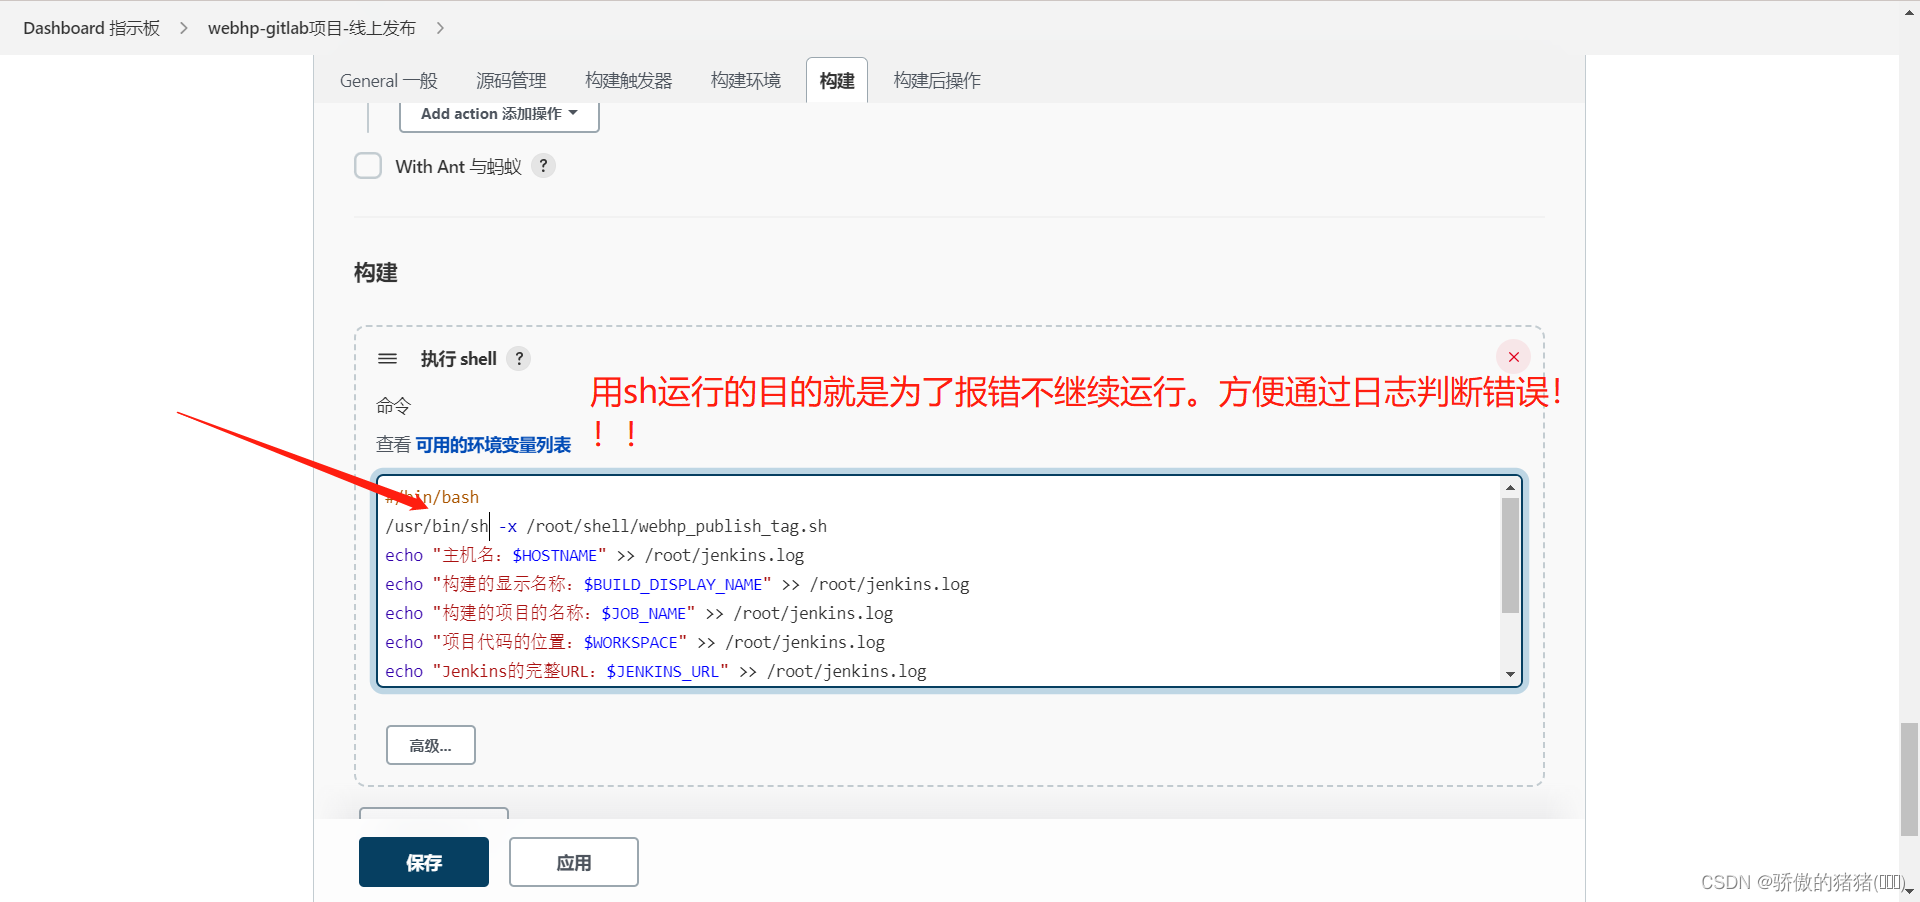Image resolution: width=1920 pixels, height=902 pixels.
Task: Switch to the 构建环境 tab
Action: point(746,80)
